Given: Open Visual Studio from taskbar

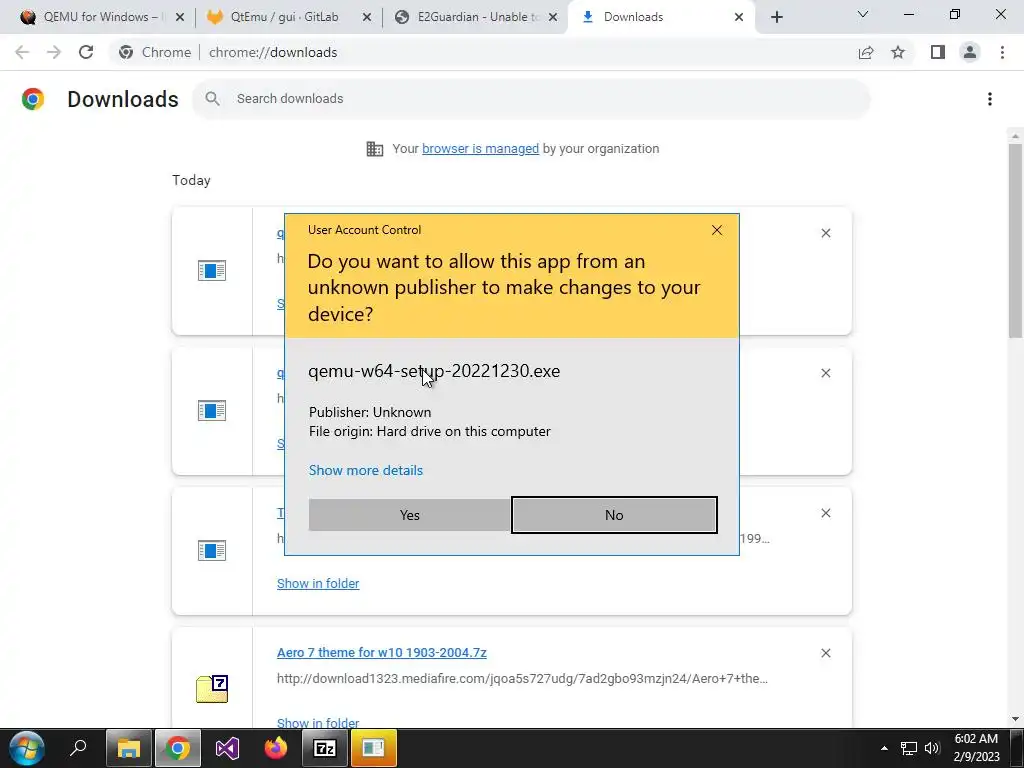Looking at the screenshot, I should (x=227, y=748).
